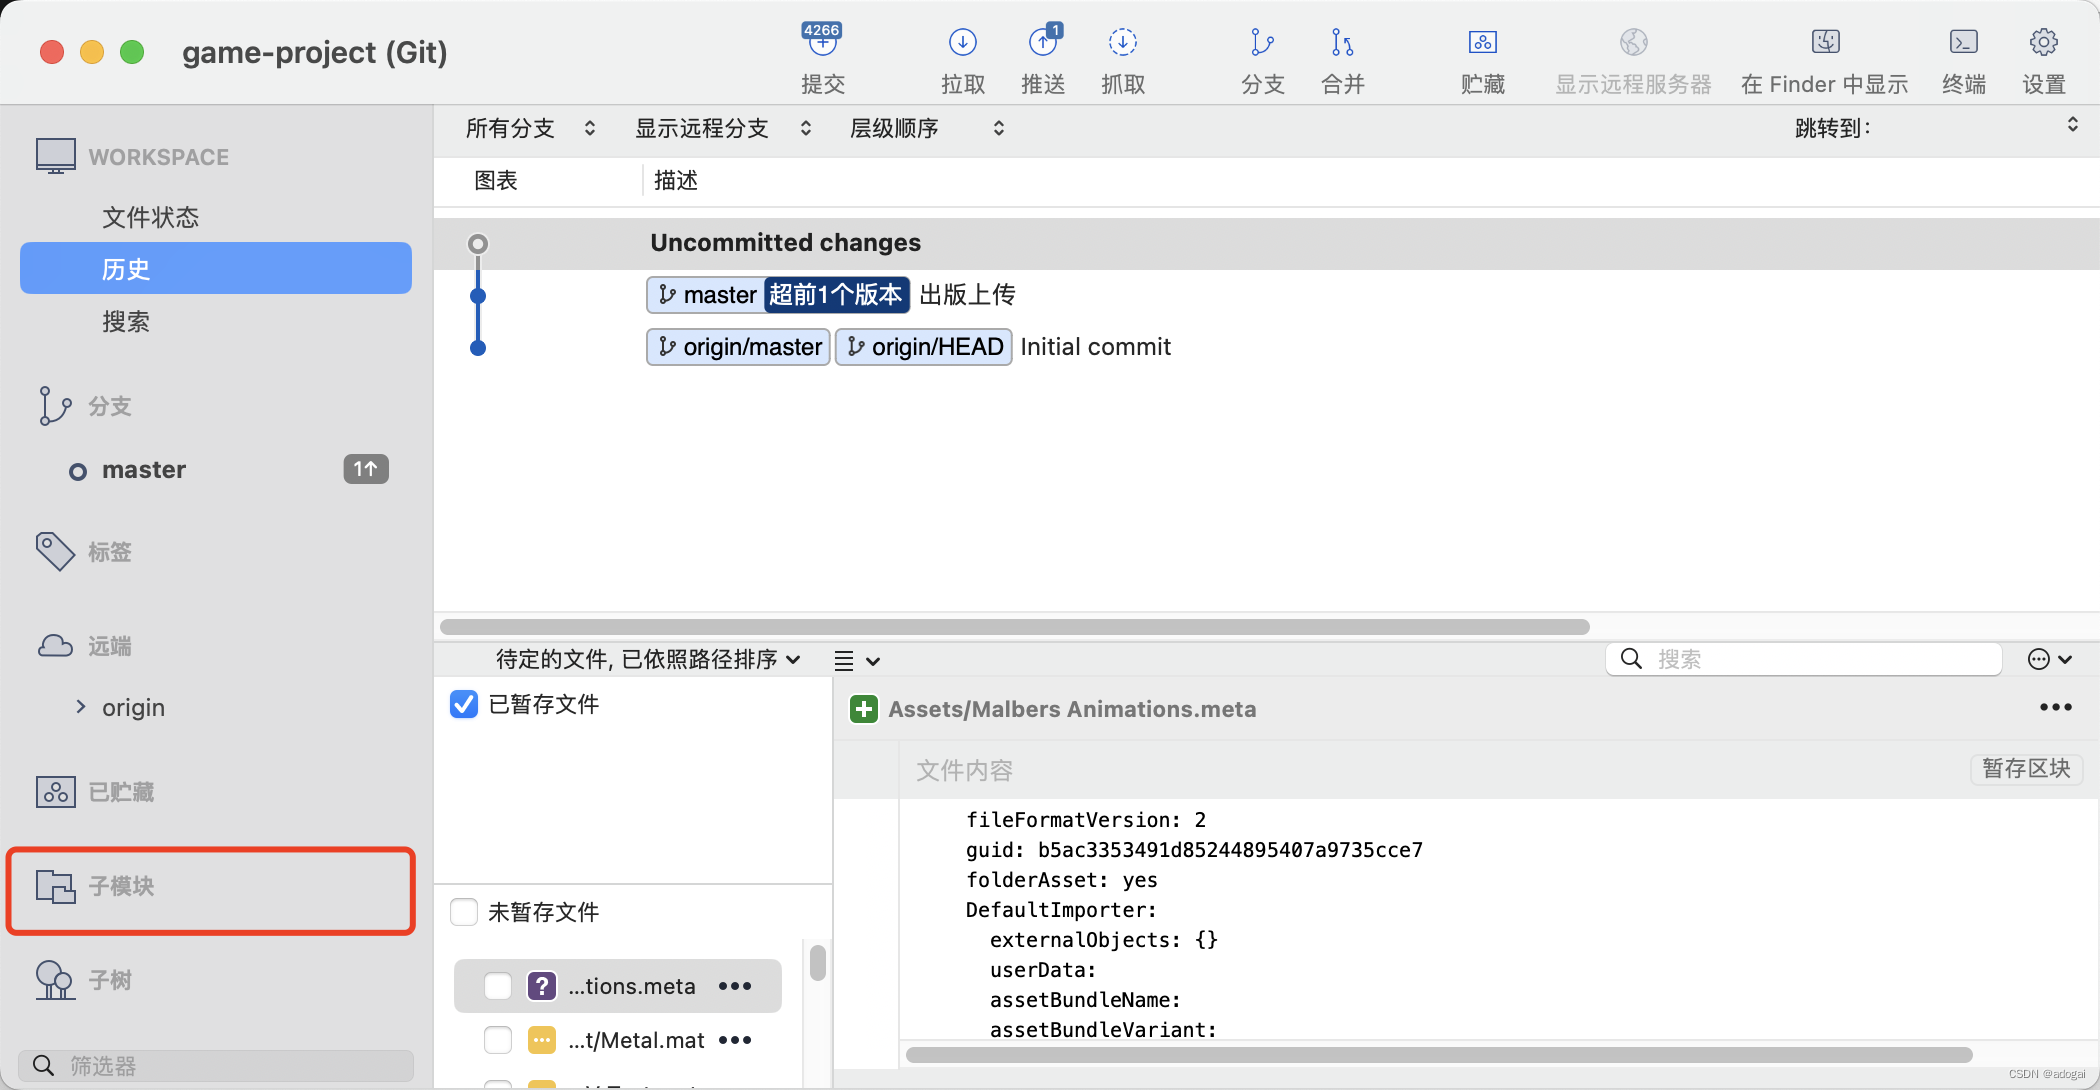
Task: Click the unstaged file list vertical scrollbar
Action: coord(818,963)
